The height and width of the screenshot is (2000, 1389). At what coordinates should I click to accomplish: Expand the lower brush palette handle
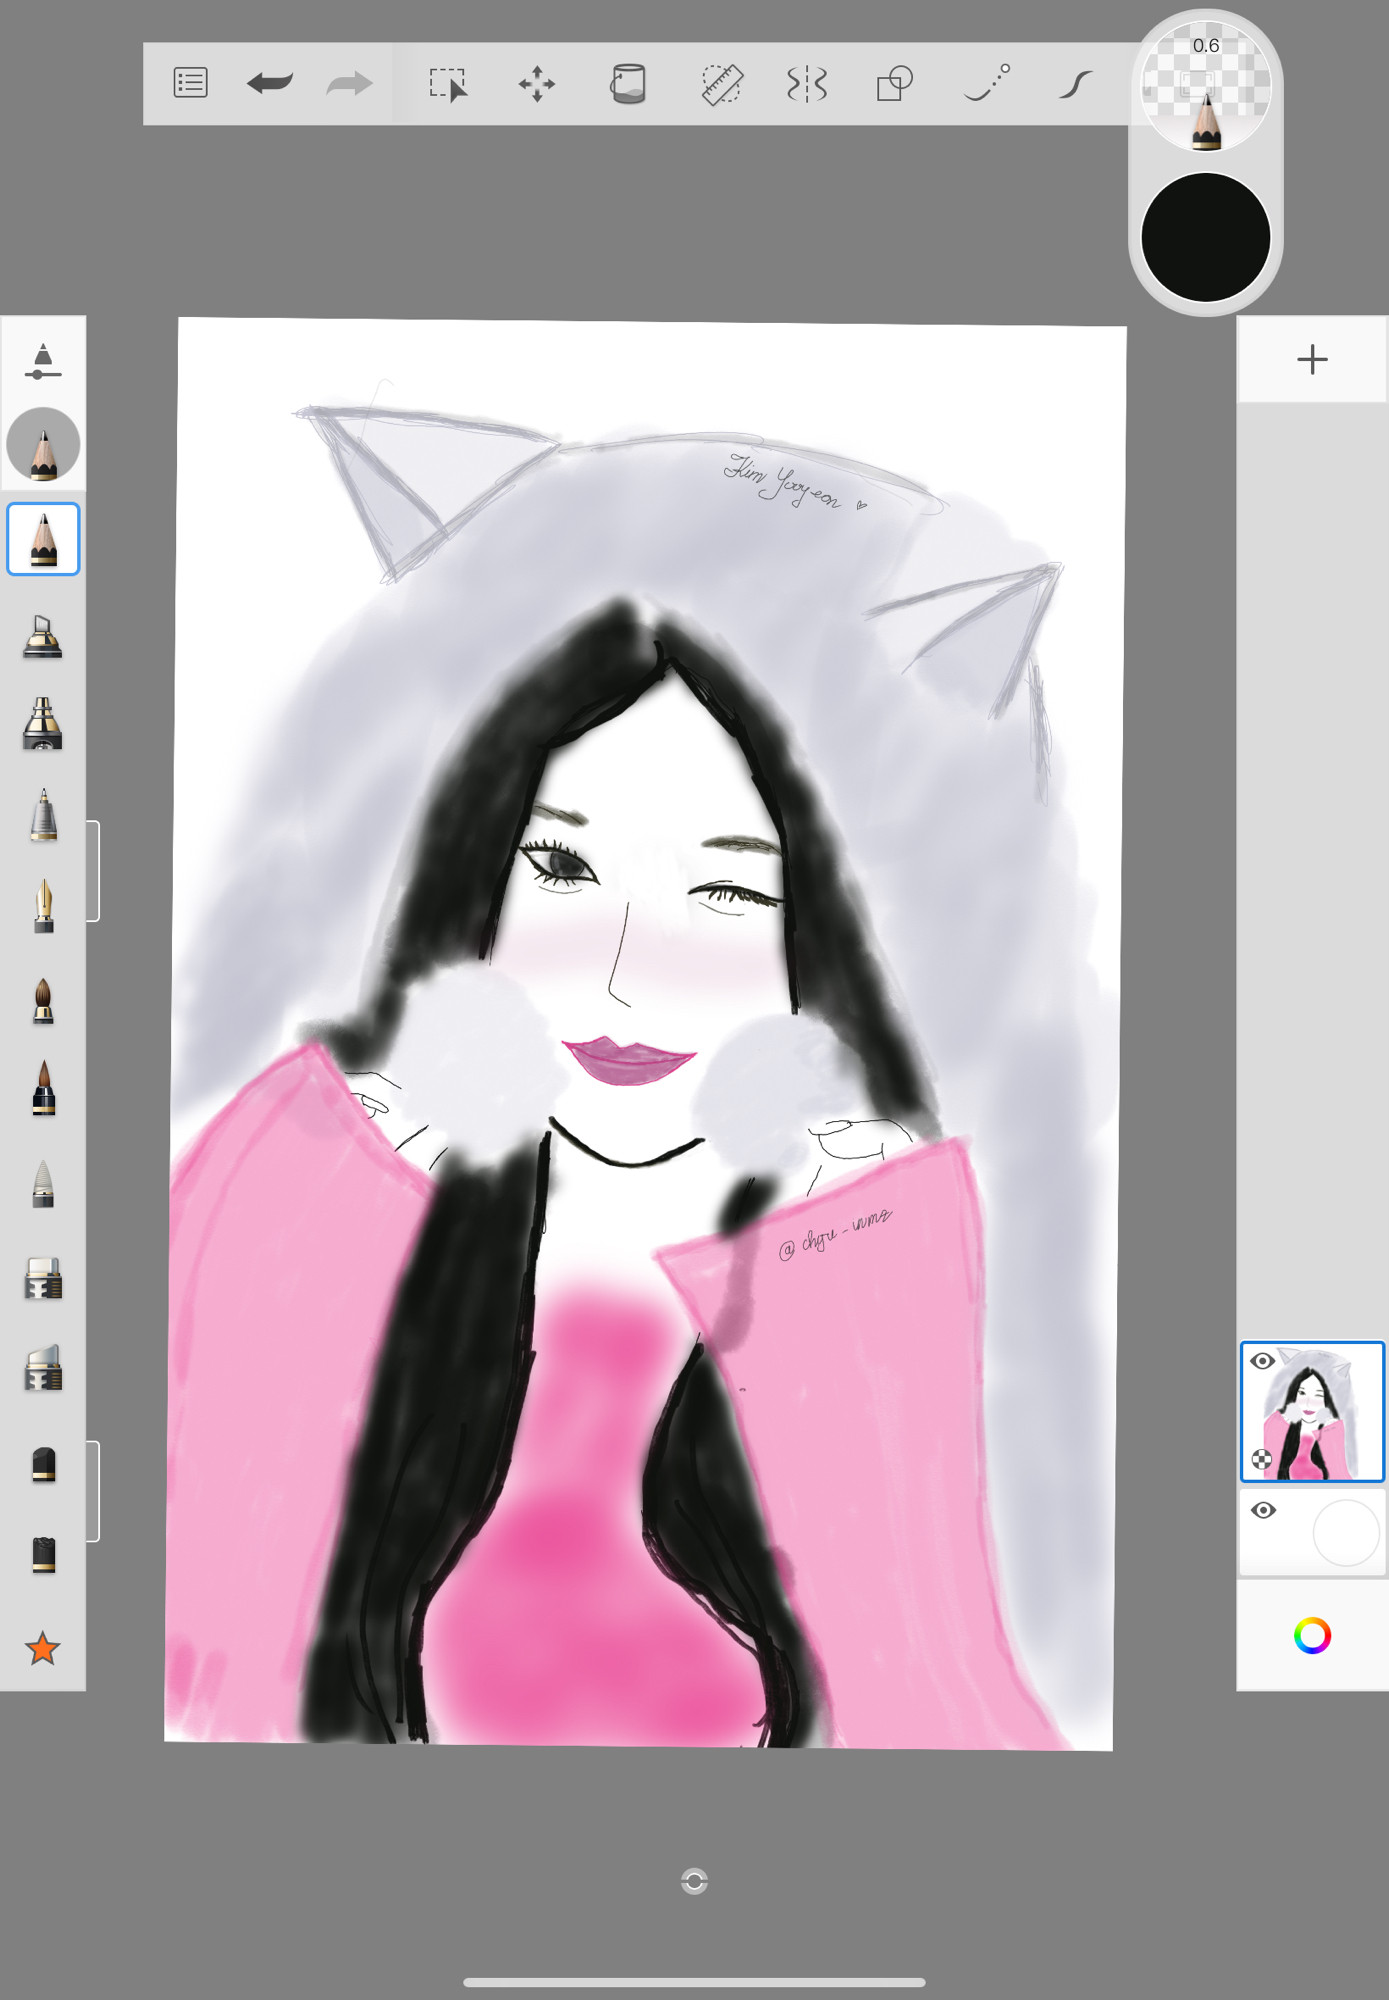[x=93, y=1491]
